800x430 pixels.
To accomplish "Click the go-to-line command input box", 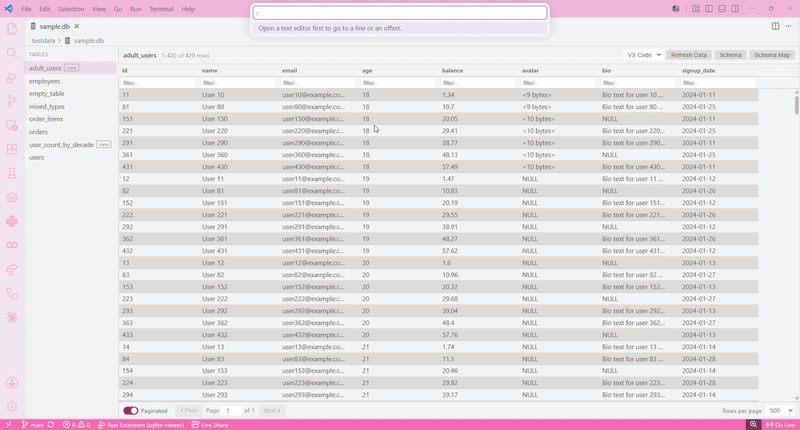I will [399, 12].
